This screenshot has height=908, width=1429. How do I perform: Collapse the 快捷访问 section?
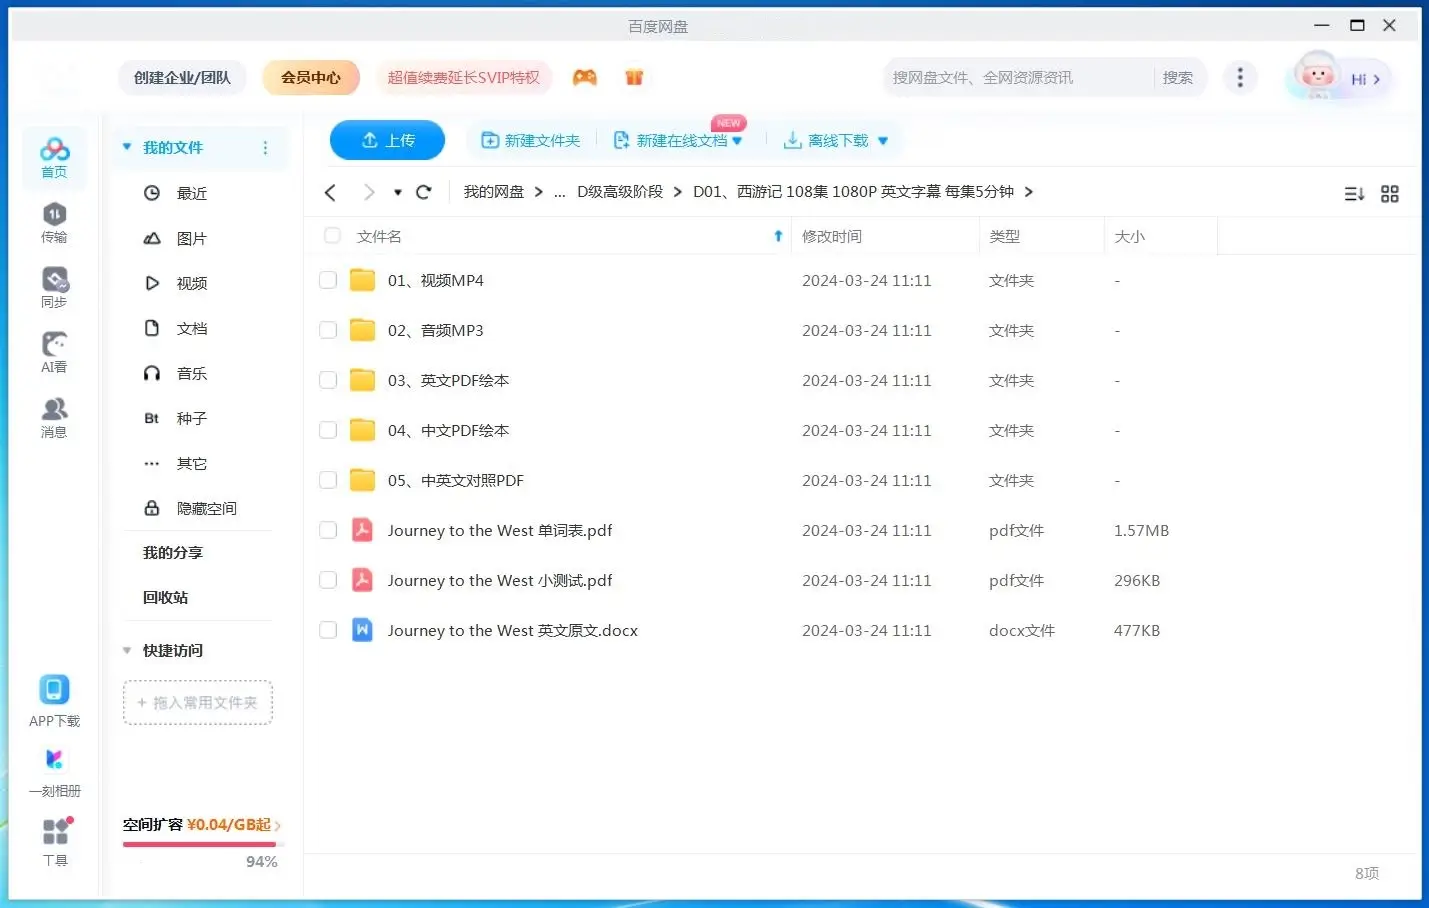tap(127, 651)
